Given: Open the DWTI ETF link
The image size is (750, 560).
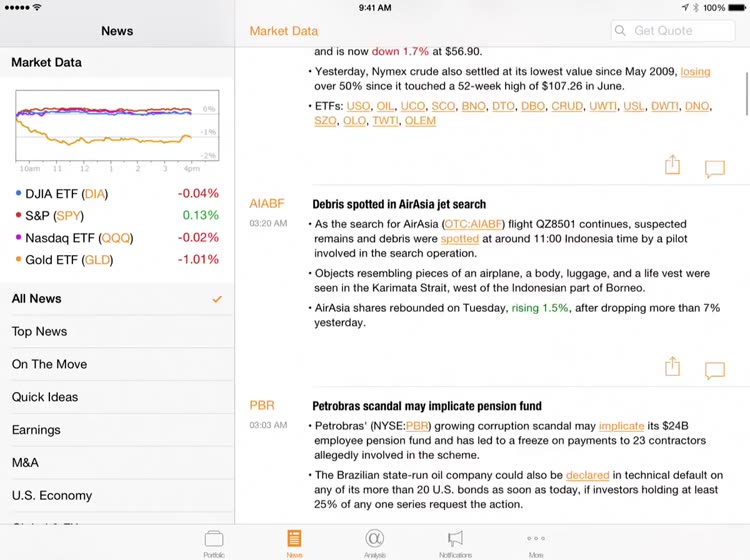Looking at the screenshot, I should (x=664, y=106).
